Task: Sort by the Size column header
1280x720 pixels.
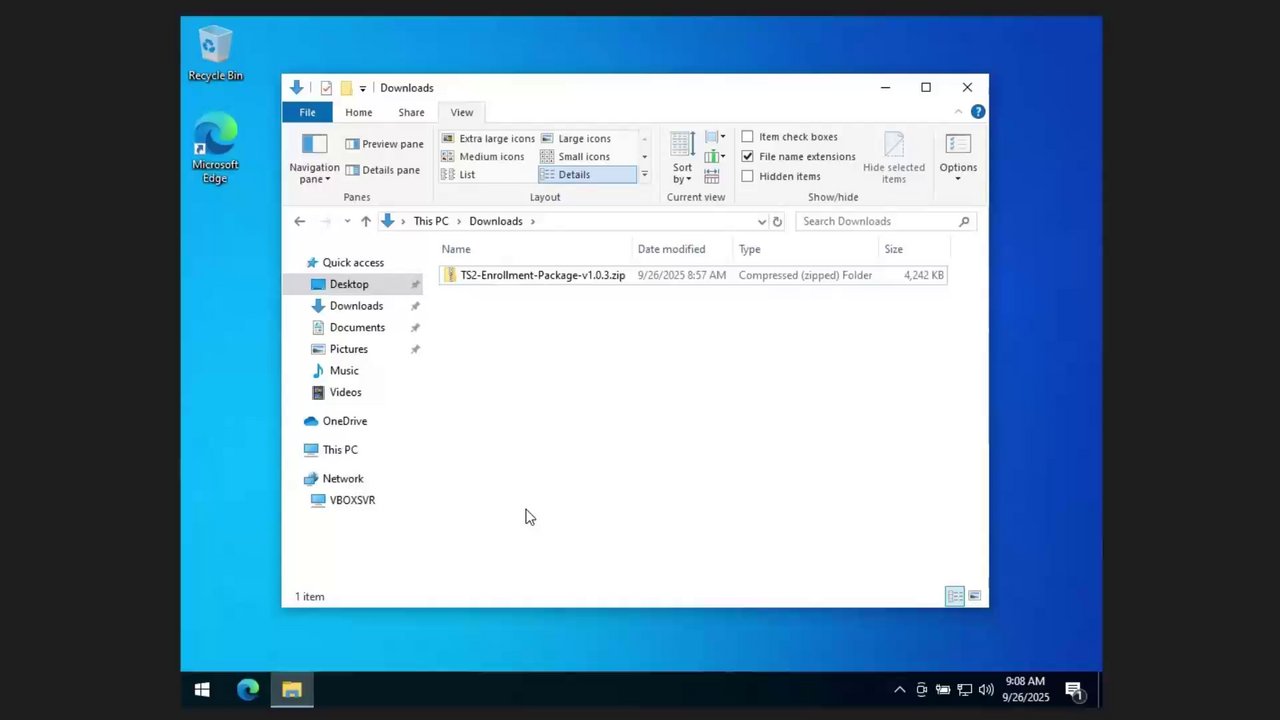Action: tap(914, 249)
